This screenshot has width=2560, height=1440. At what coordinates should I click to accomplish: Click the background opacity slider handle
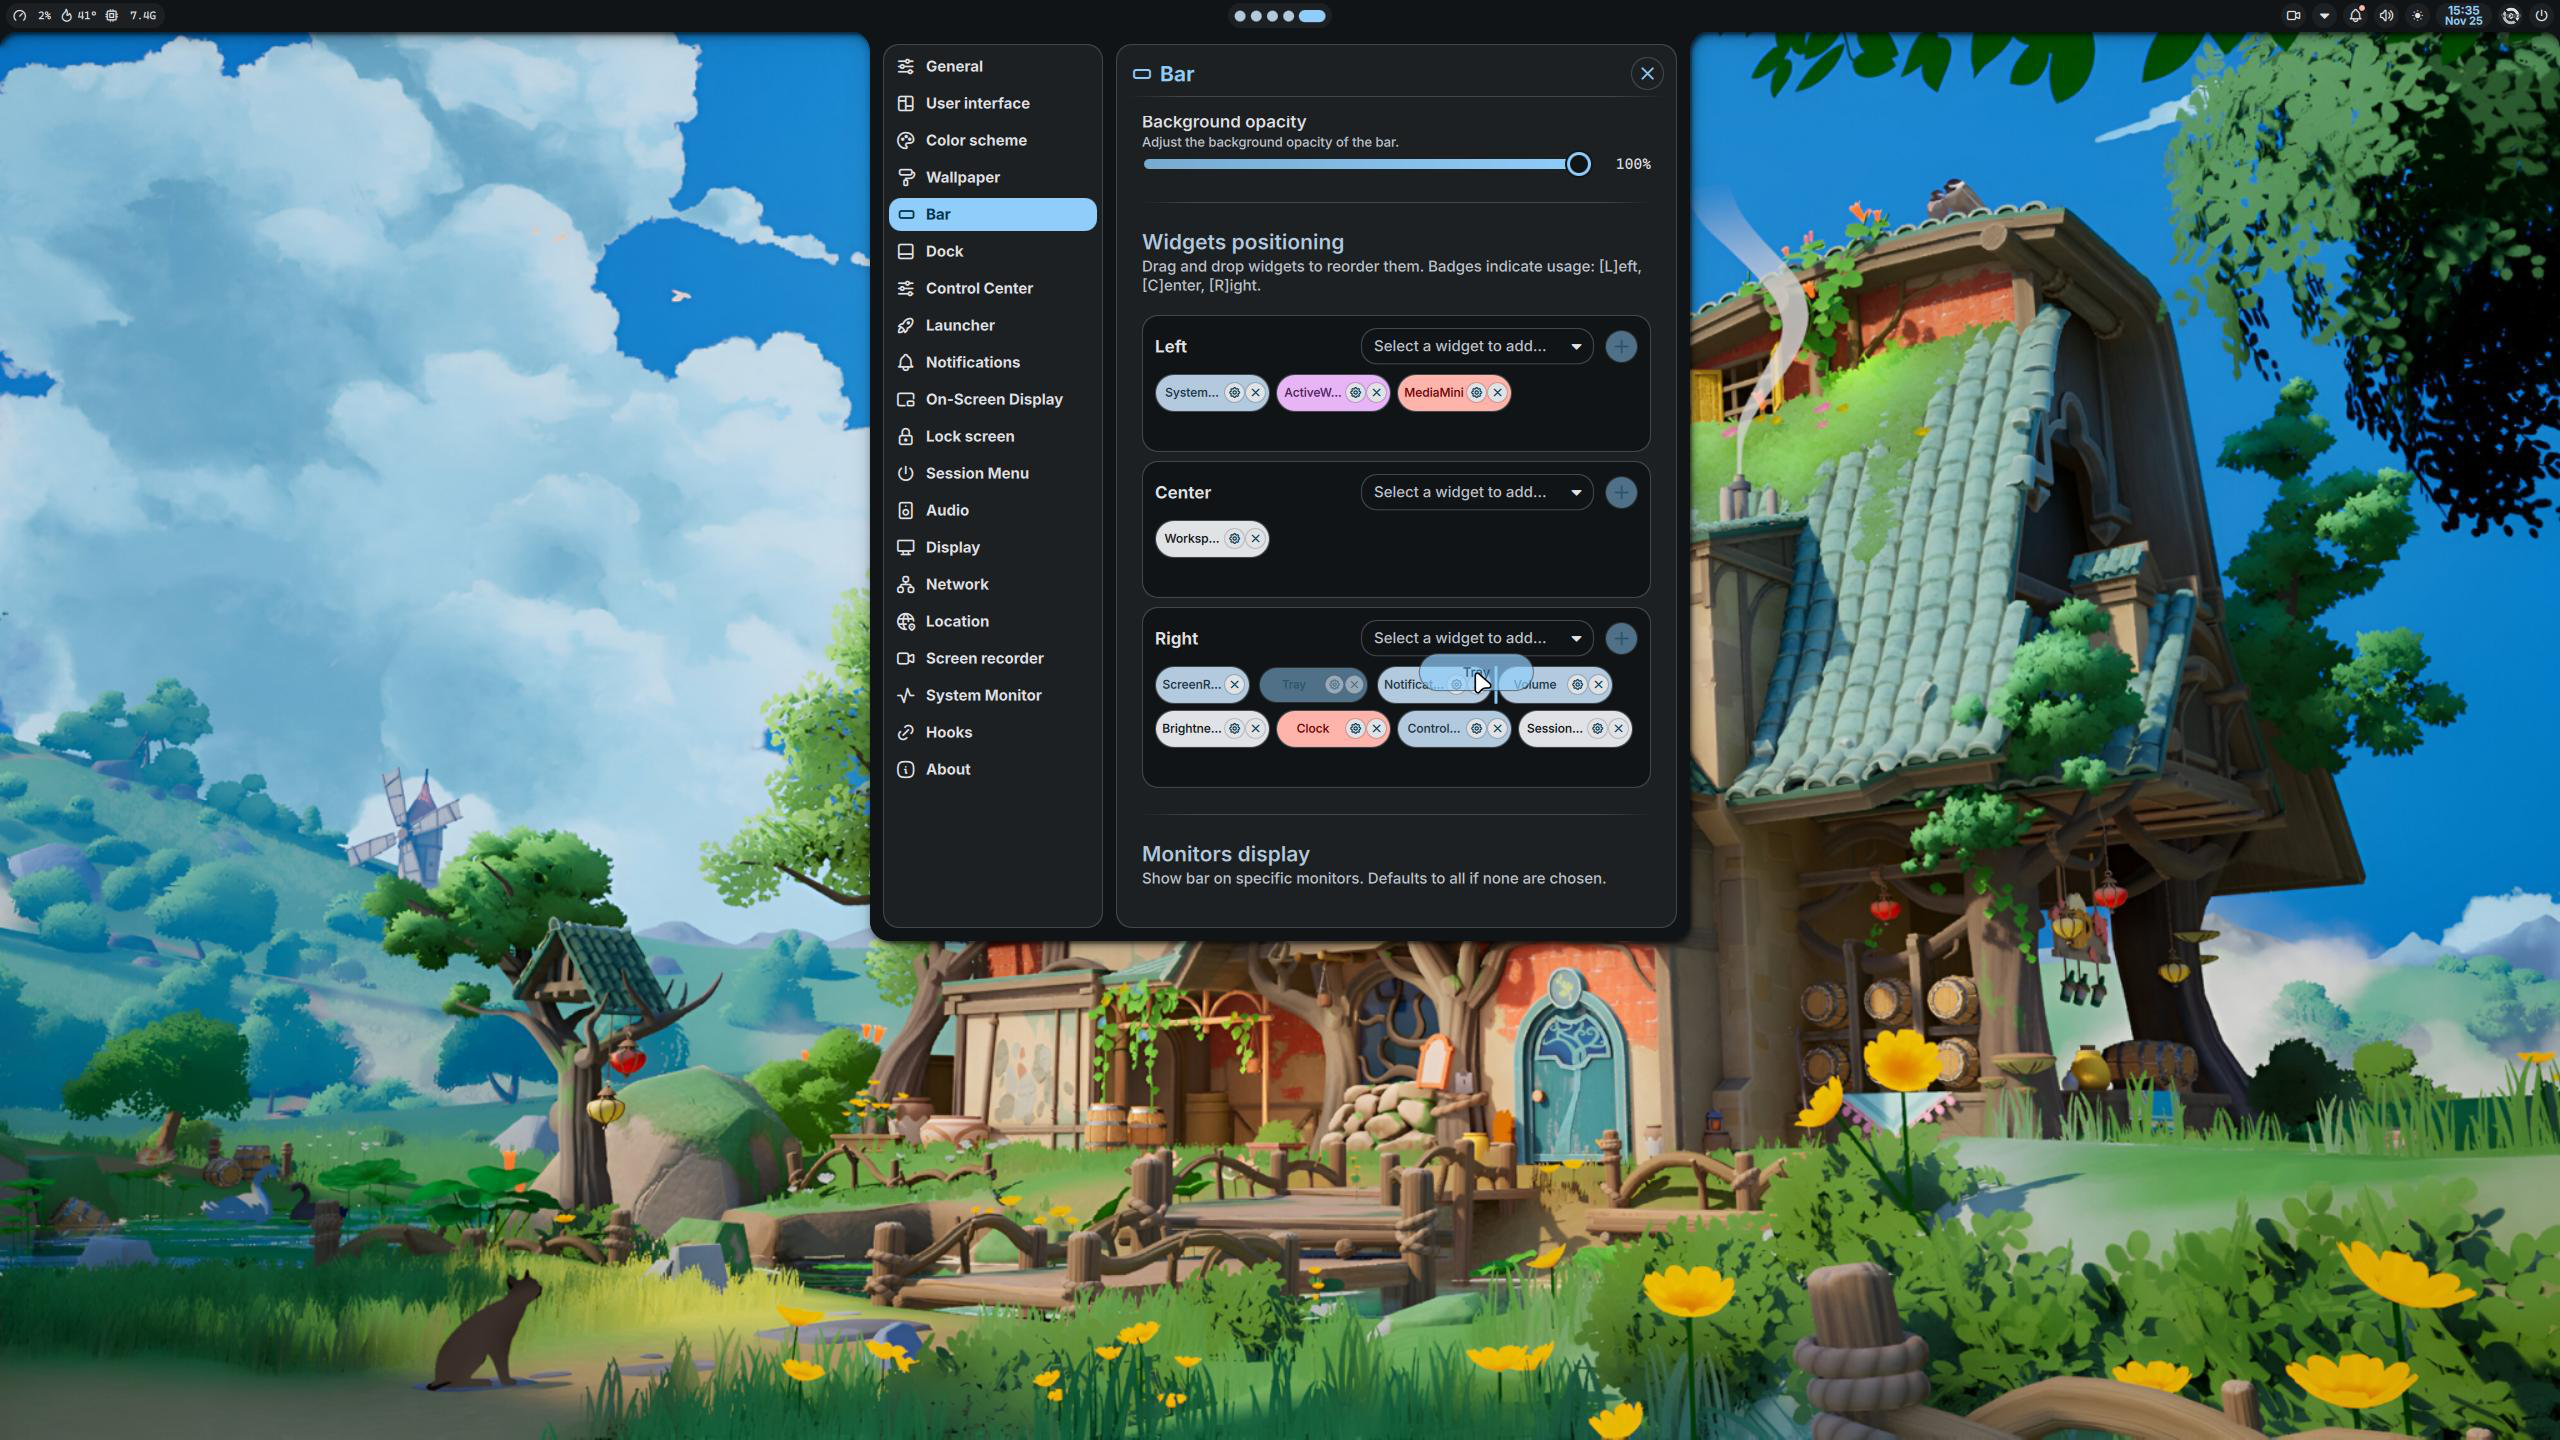tap(1578, 164)
